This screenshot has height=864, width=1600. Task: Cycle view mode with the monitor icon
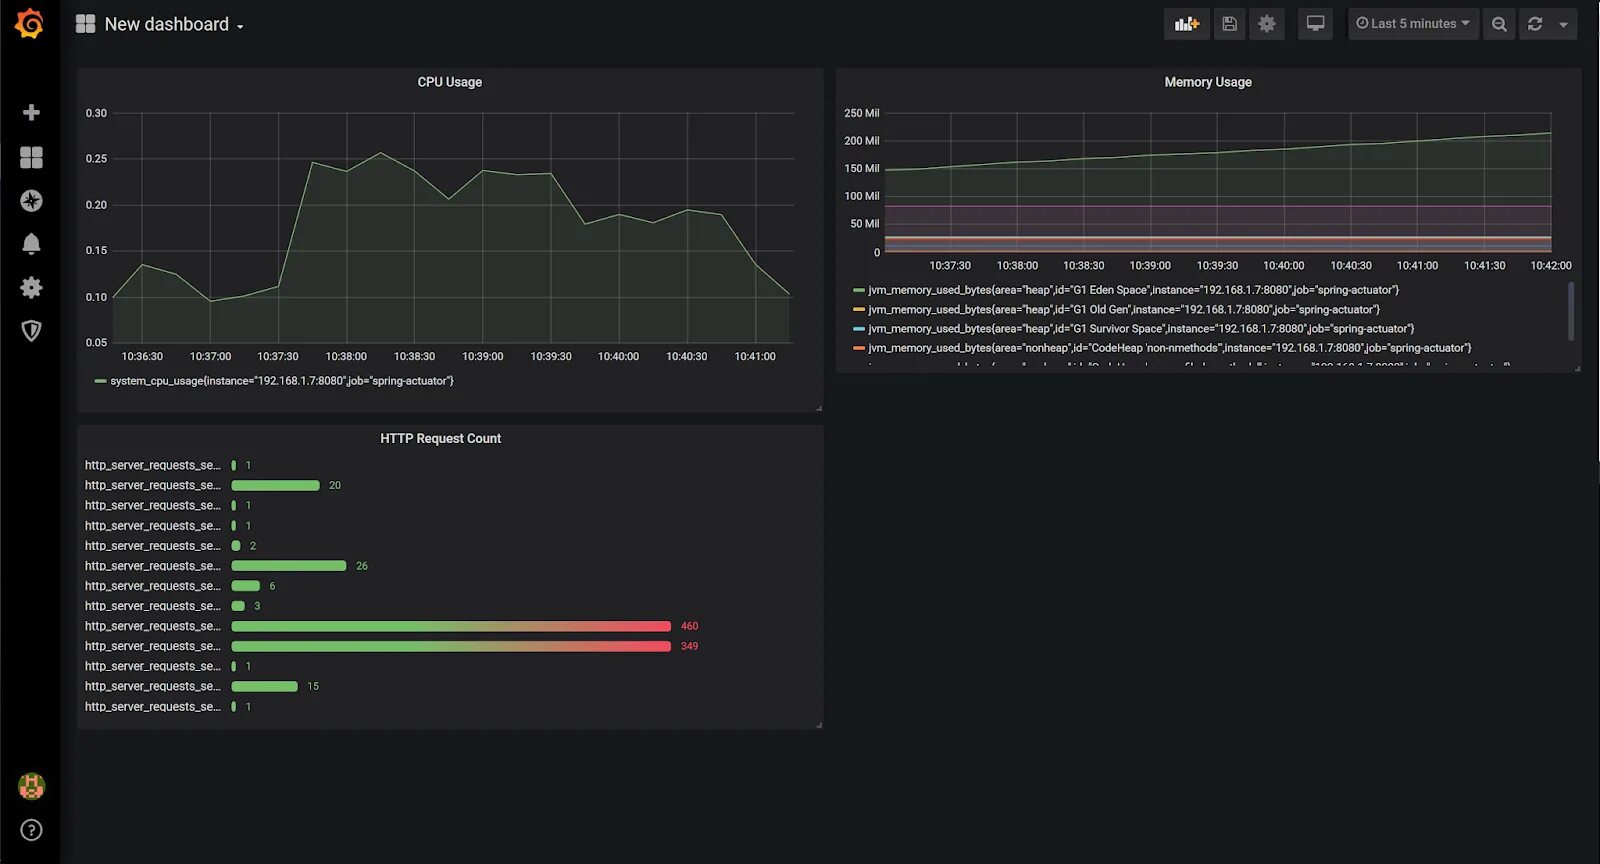[1315, 24]
